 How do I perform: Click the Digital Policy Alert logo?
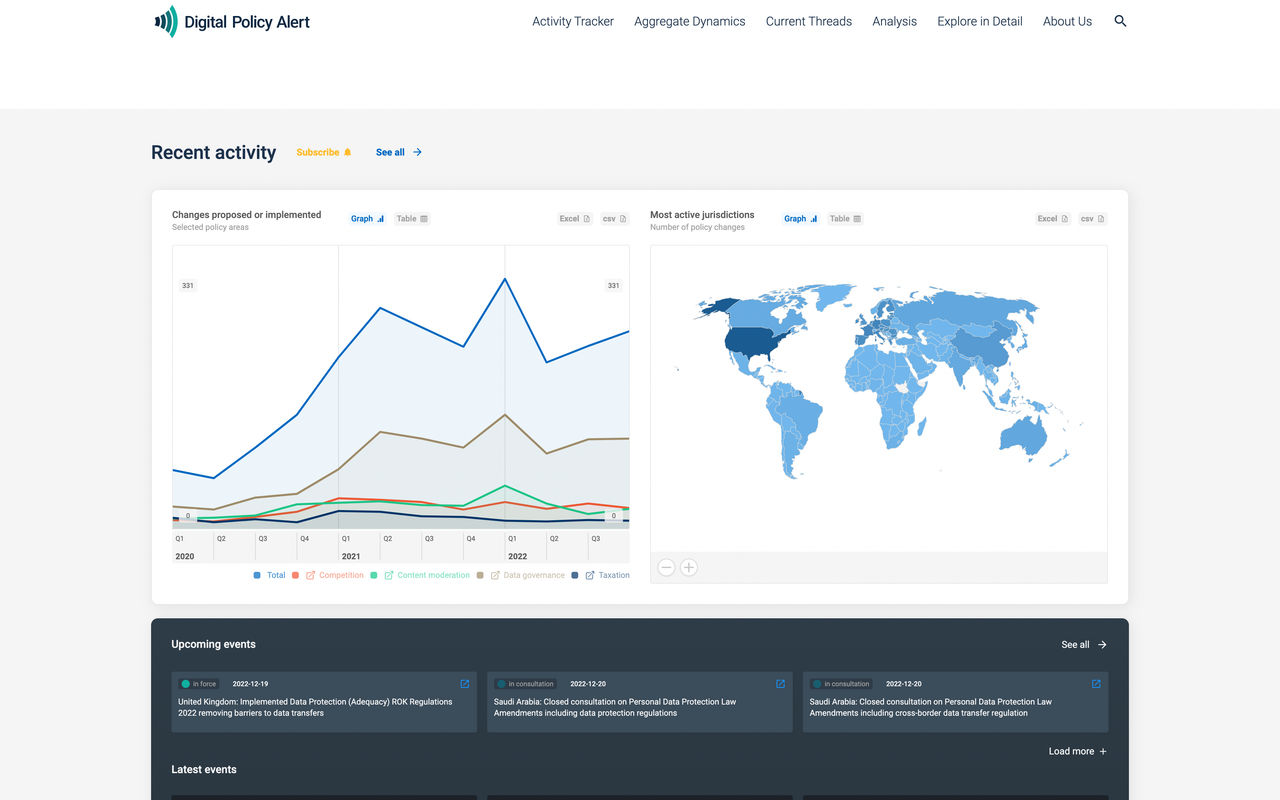point(232,21)
